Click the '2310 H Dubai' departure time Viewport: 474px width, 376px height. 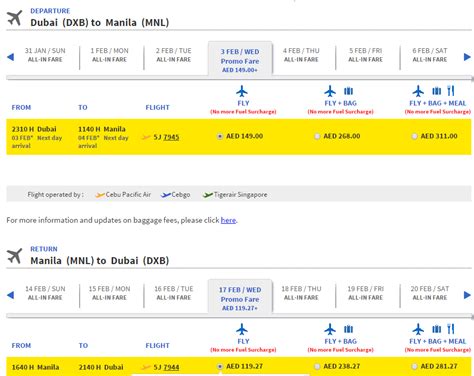coord(34,129)
